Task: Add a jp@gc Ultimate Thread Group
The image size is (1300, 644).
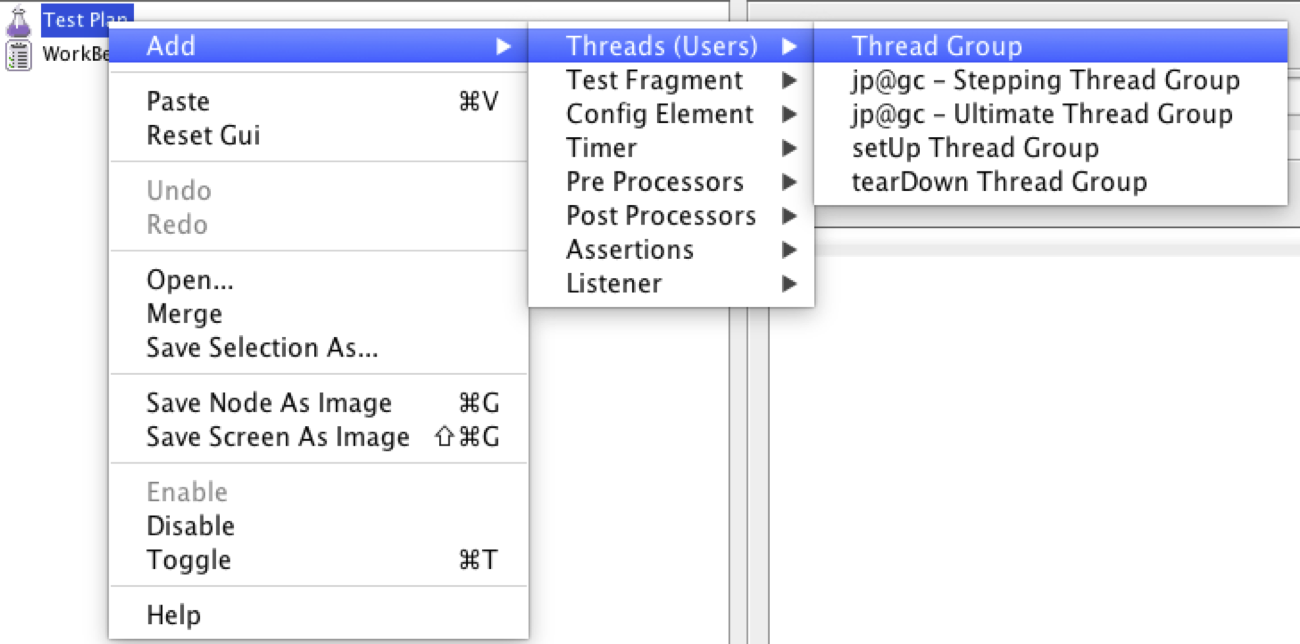Action: tap(1041, 115)
